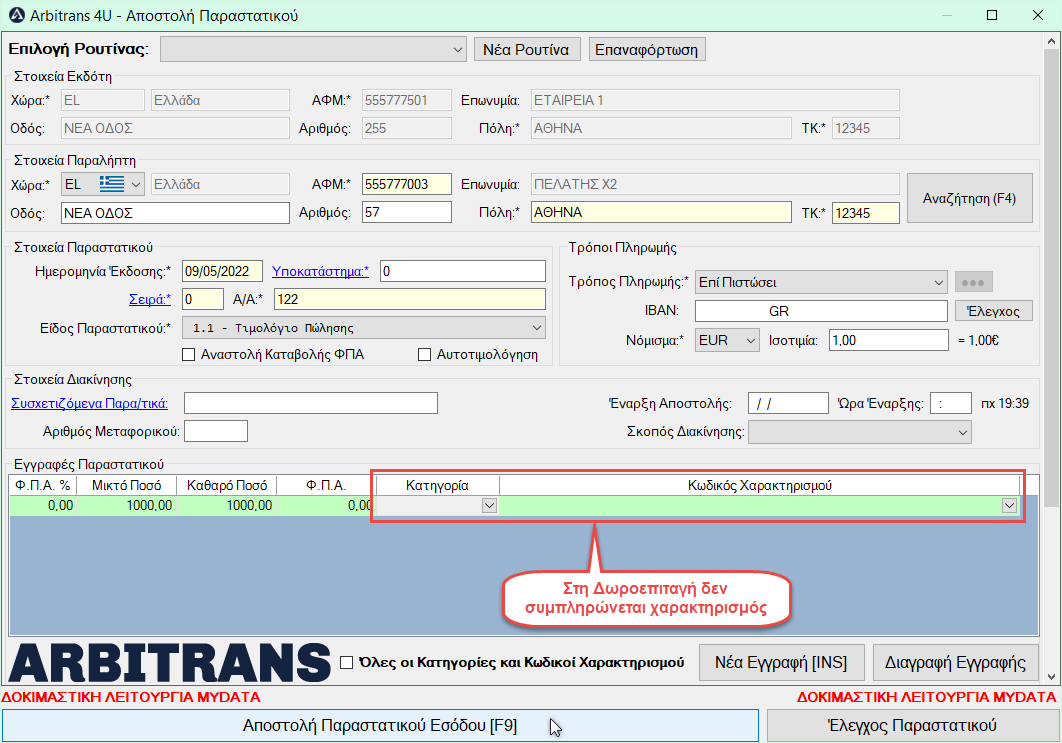Screen dimensions: 1062x743
Task: Open Σκοπός Διακίνησης dropdown
Action: [859, 432]
